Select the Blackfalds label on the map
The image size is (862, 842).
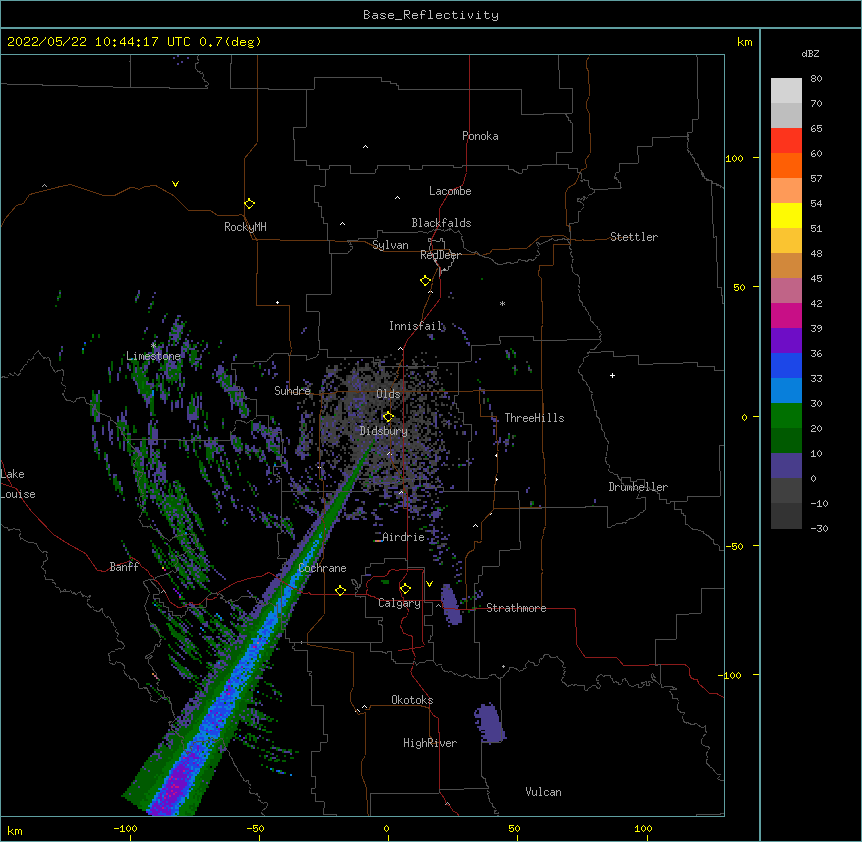(441, 223)
